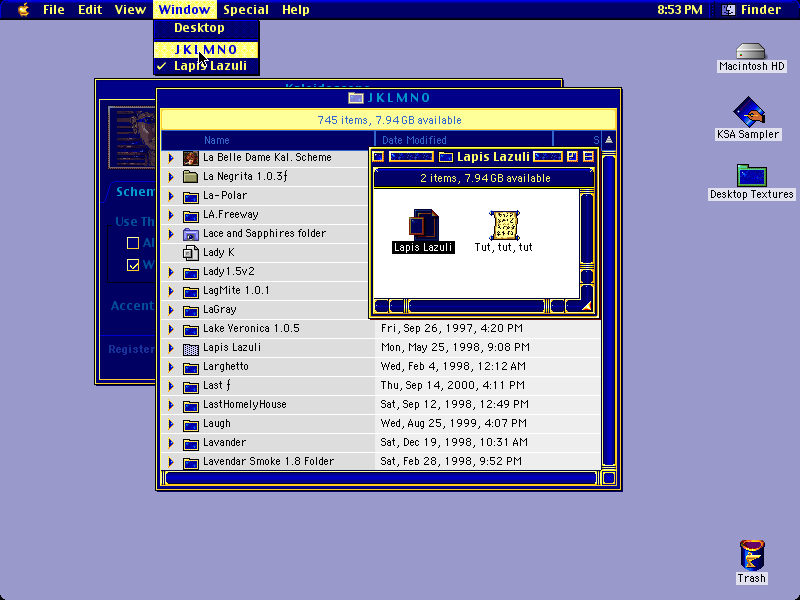800x600 pixels.
Task: Click the Lapis Lazuli window resize corner
Action: [x=587, y=306]
